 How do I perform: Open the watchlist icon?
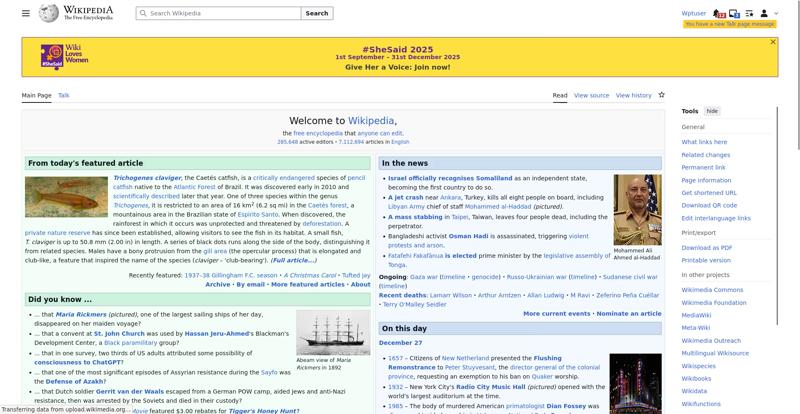749,13
